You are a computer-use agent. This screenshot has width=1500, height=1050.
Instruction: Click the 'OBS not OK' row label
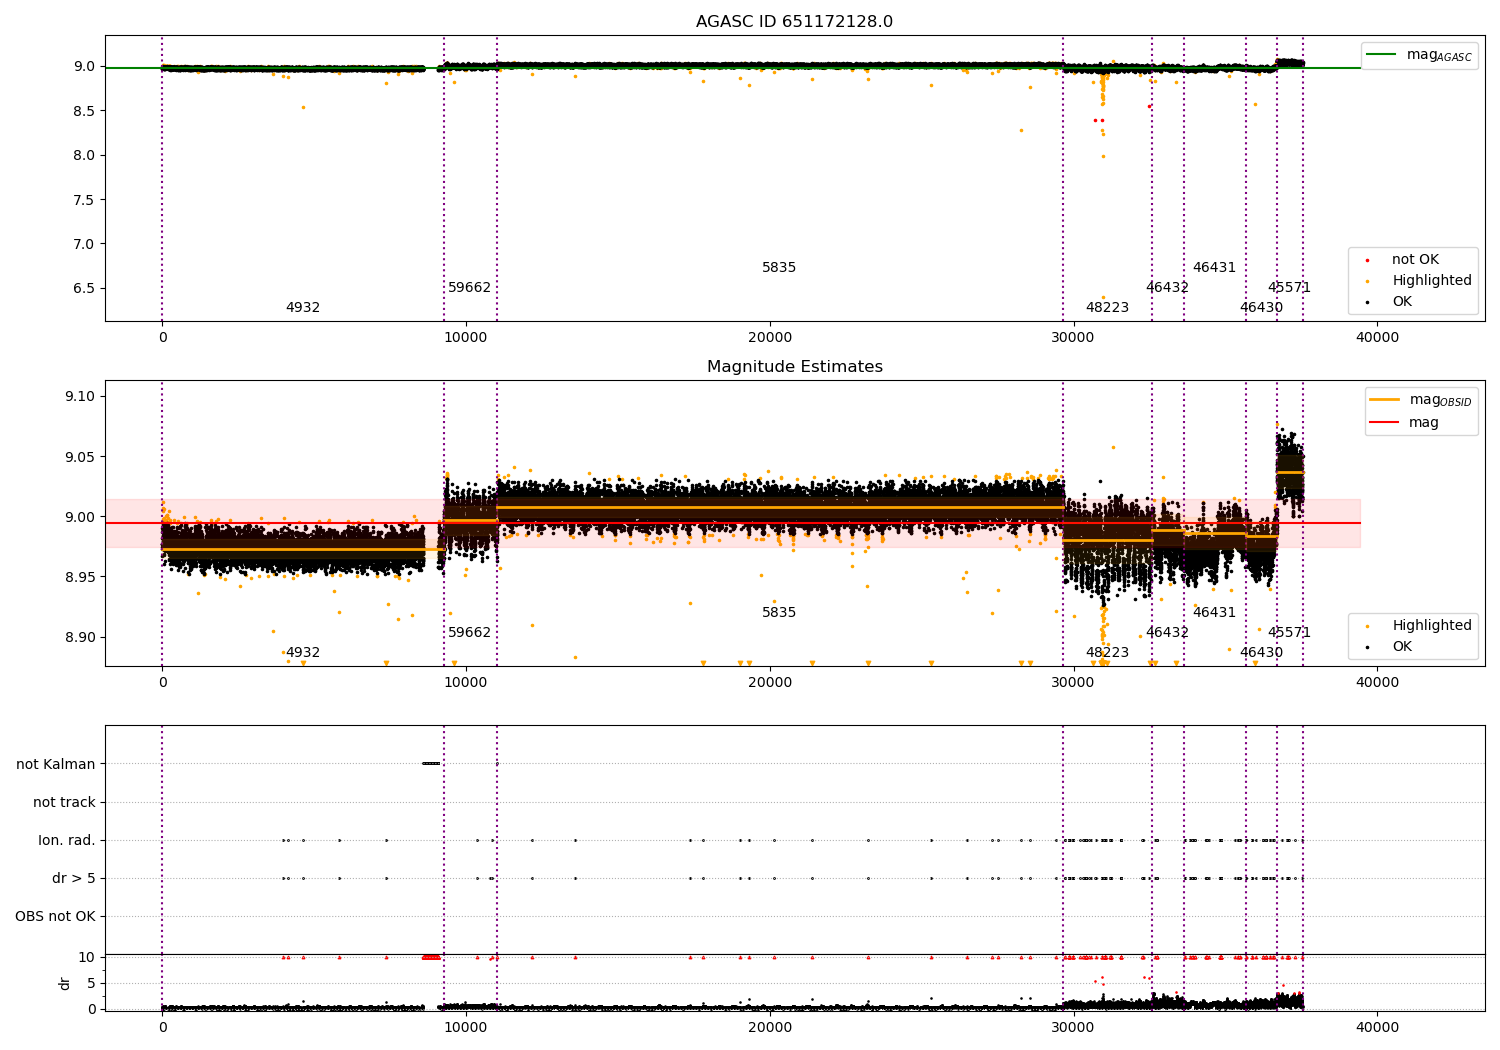pos(55,917)
